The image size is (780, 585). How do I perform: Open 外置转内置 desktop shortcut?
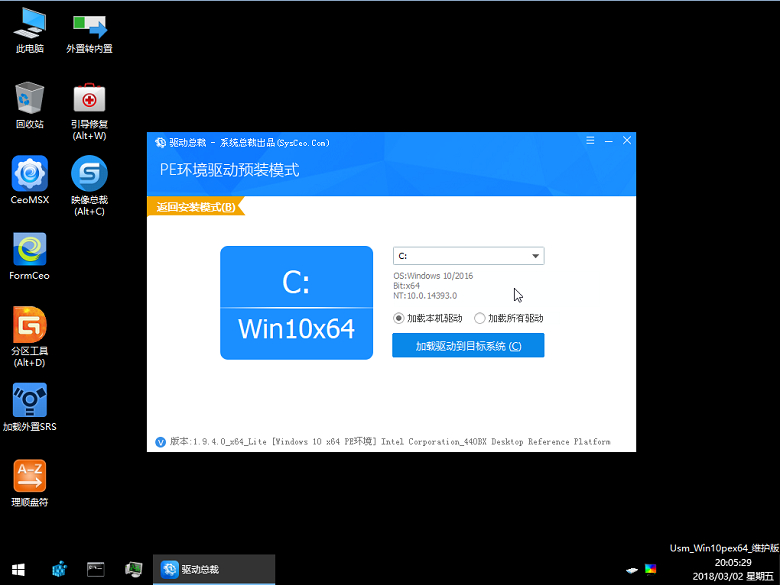click(x=89, y=24)
